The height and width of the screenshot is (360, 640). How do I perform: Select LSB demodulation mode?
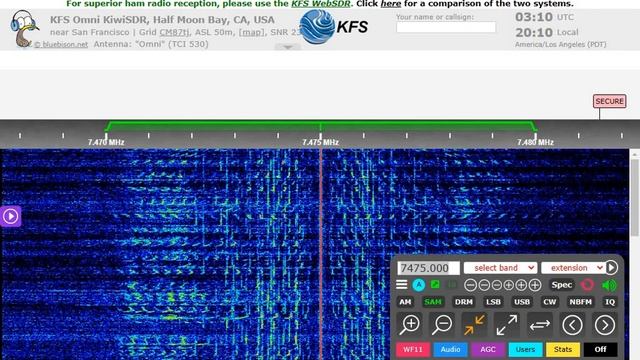click(493, 302)
